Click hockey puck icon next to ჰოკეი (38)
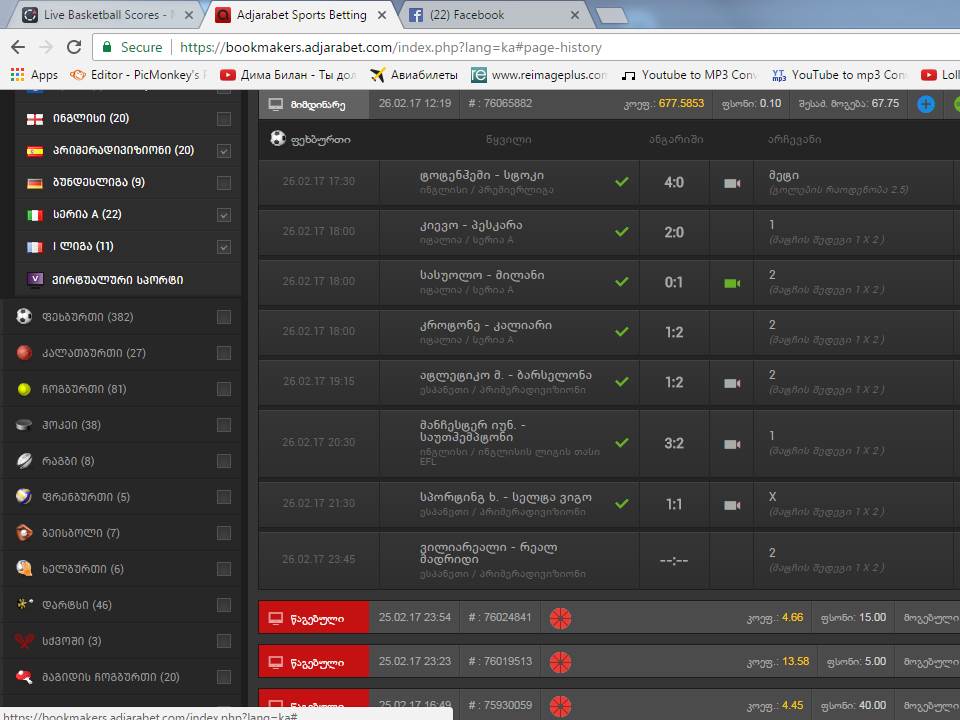The image size is (960, 720). [24, 425]
